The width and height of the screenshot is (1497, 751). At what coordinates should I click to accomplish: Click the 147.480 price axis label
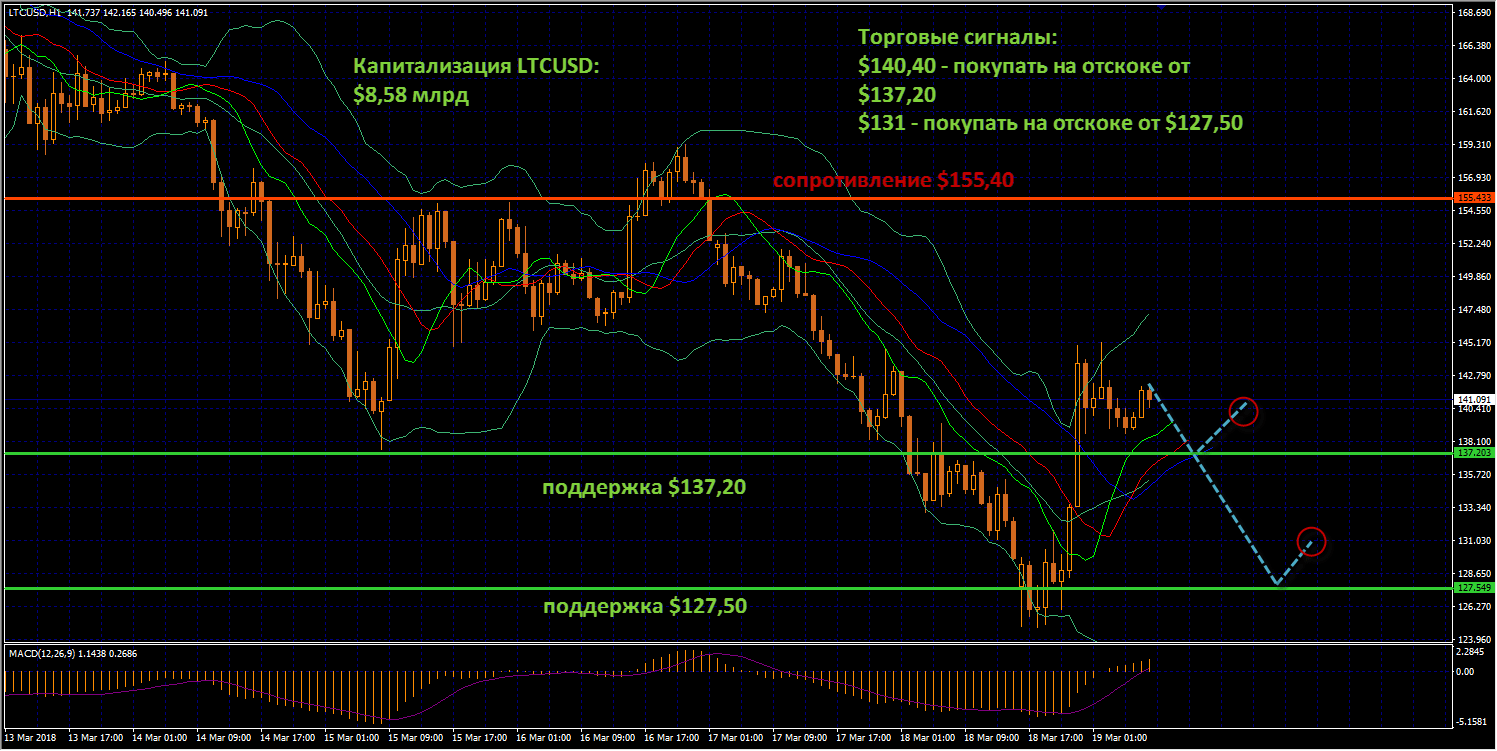[x=1476, y=310]
